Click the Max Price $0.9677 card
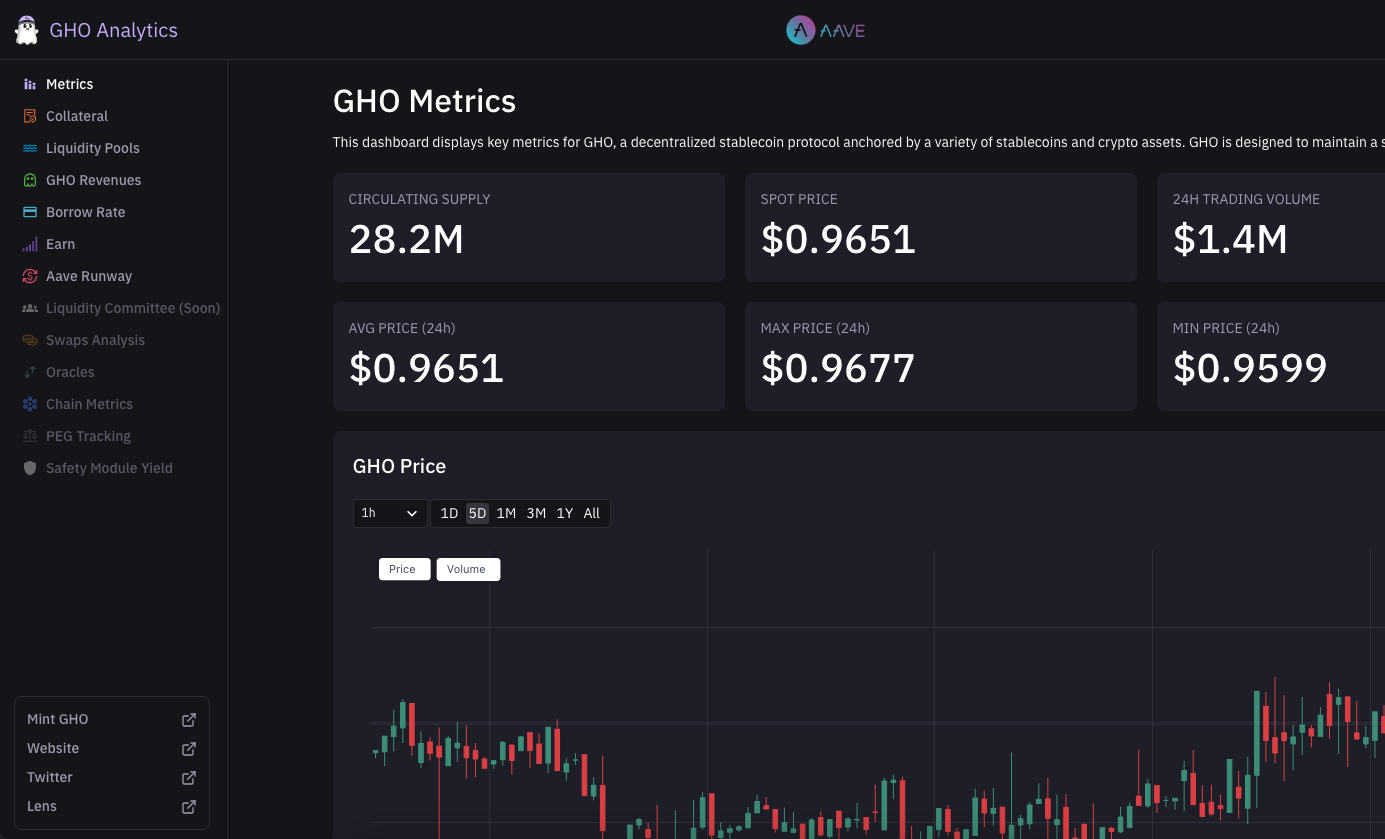 point(941,356)
